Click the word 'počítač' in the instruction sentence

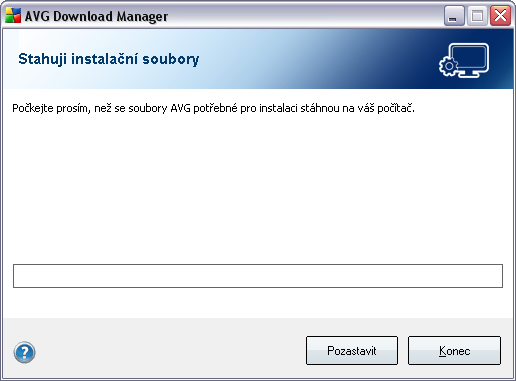(396, 108)
